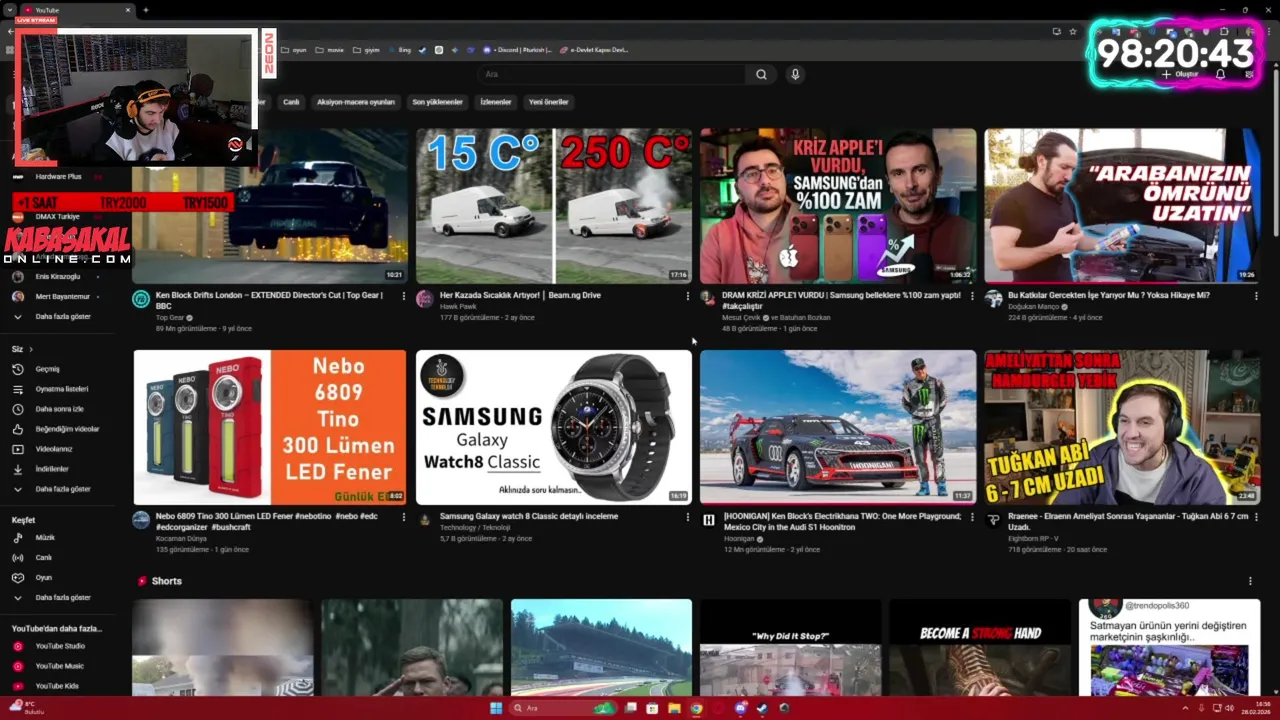
Task: Play the Hoonigan Audi S1 thumbnail
Action: point(838,427)
